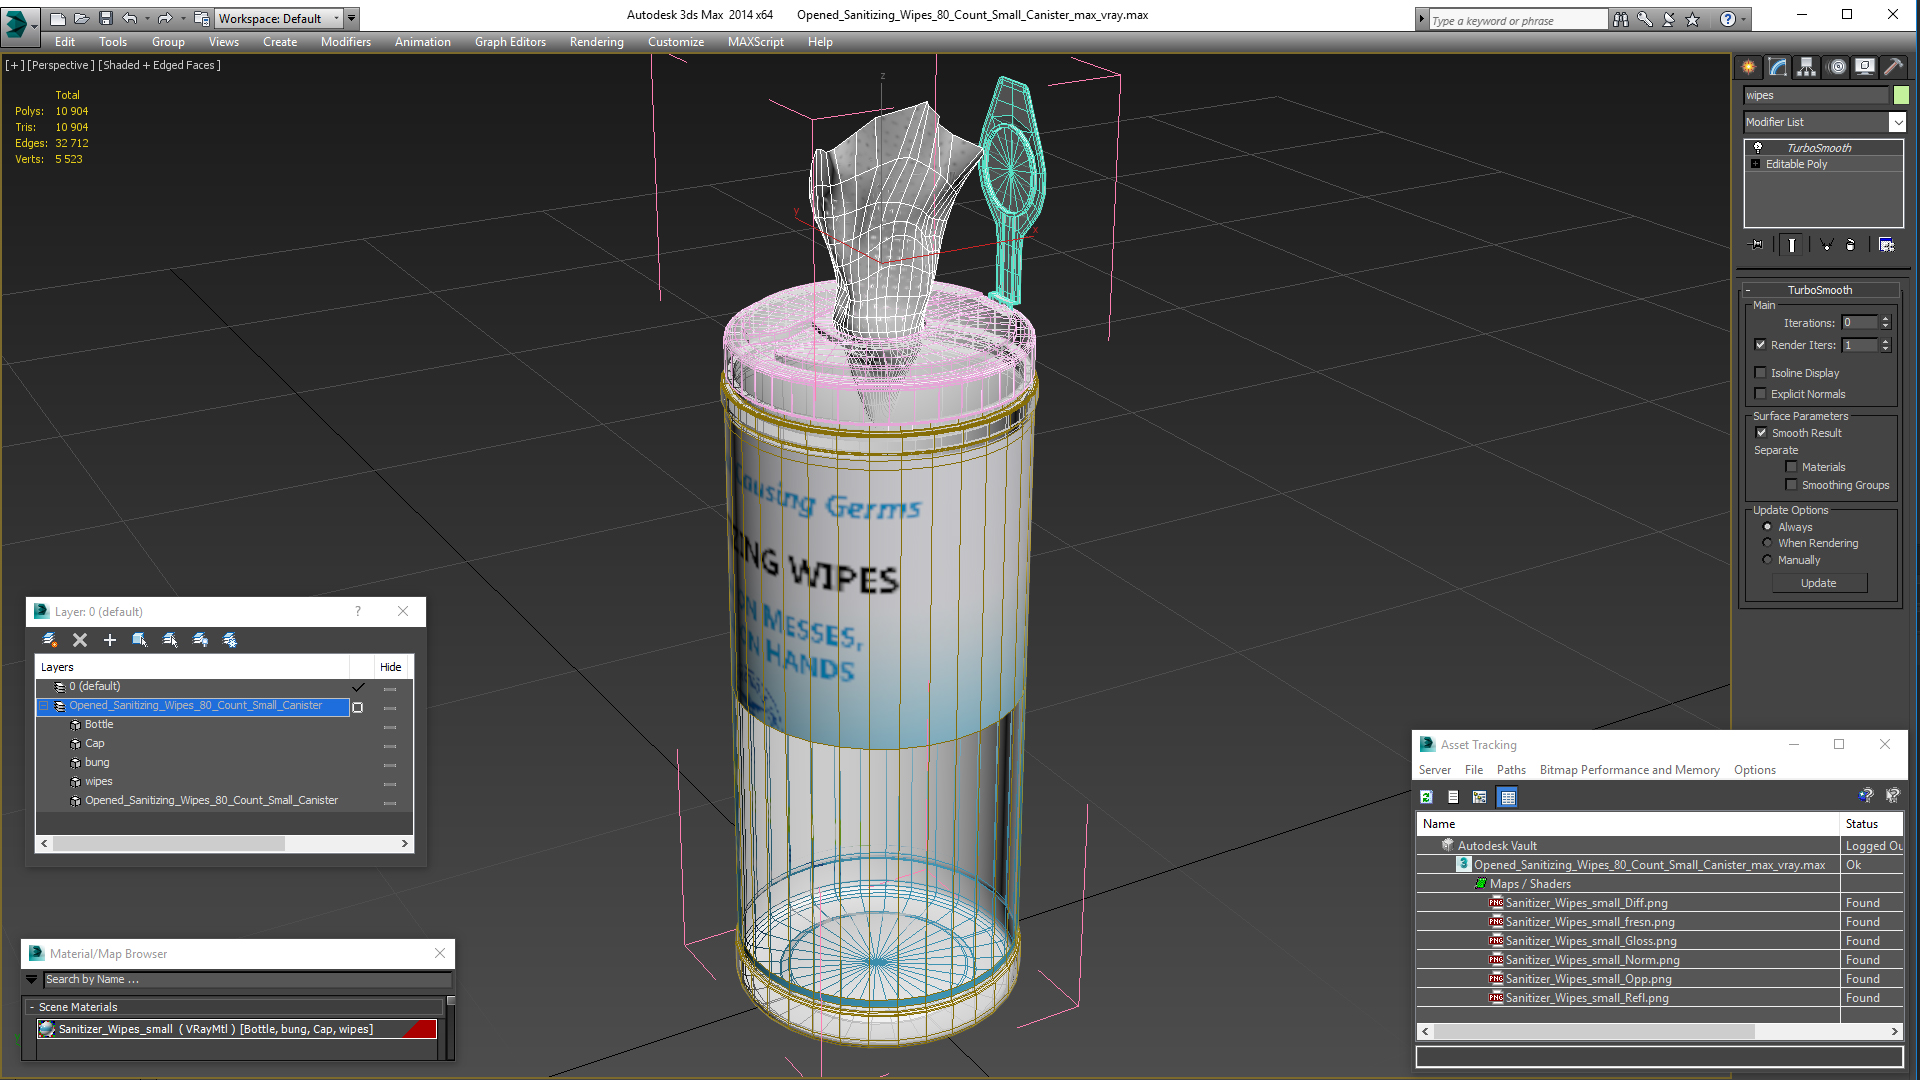Click the Pin Stack icon
The width and height of the screenshot is (1920, 1080).
[x=1757, y=245]
